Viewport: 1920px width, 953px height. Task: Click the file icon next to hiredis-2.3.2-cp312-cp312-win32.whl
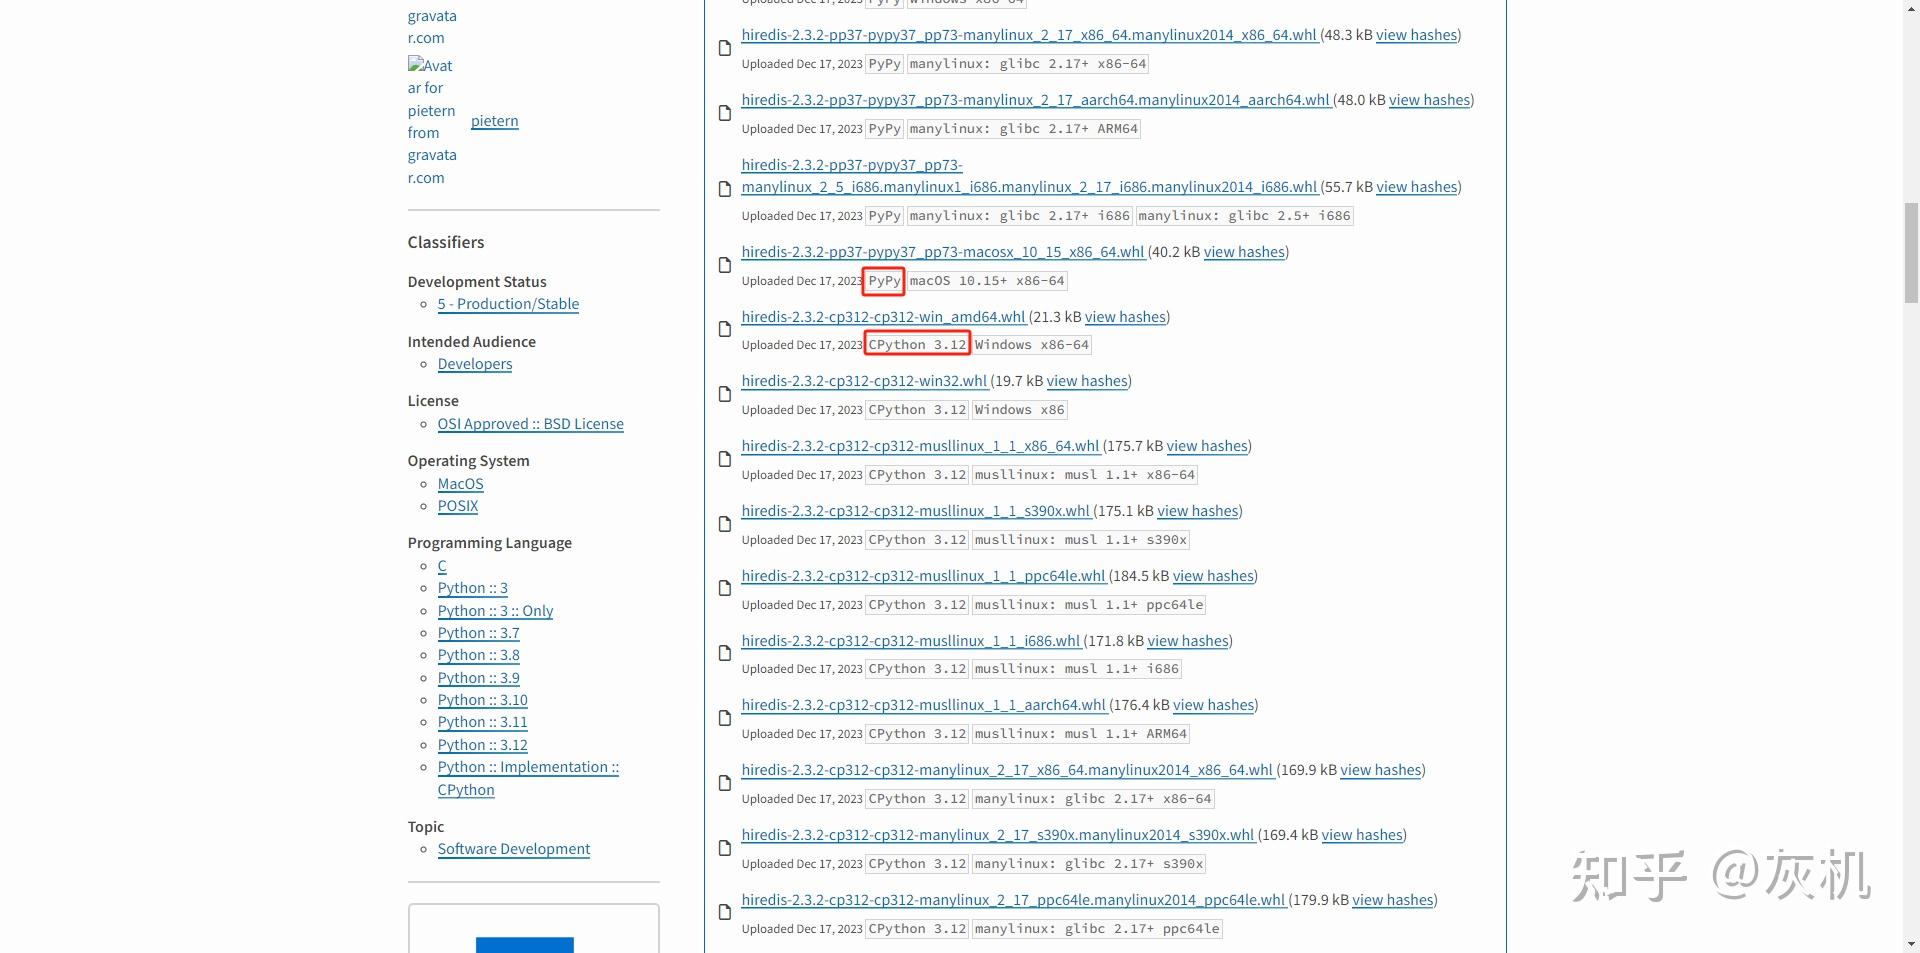[x=724, y=394]
